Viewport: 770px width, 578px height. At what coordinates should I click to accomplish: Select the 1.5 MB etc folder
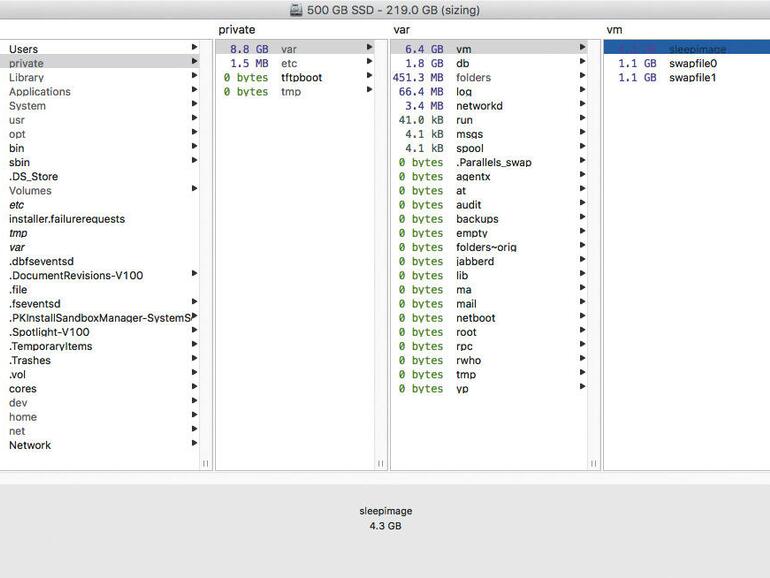tap(295, 63)
